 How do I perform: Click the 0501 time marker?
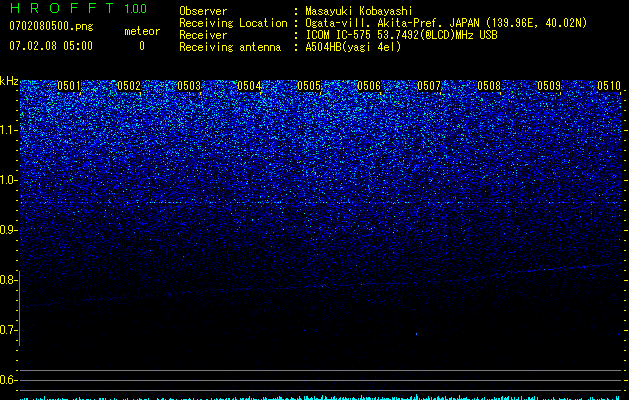69,86
